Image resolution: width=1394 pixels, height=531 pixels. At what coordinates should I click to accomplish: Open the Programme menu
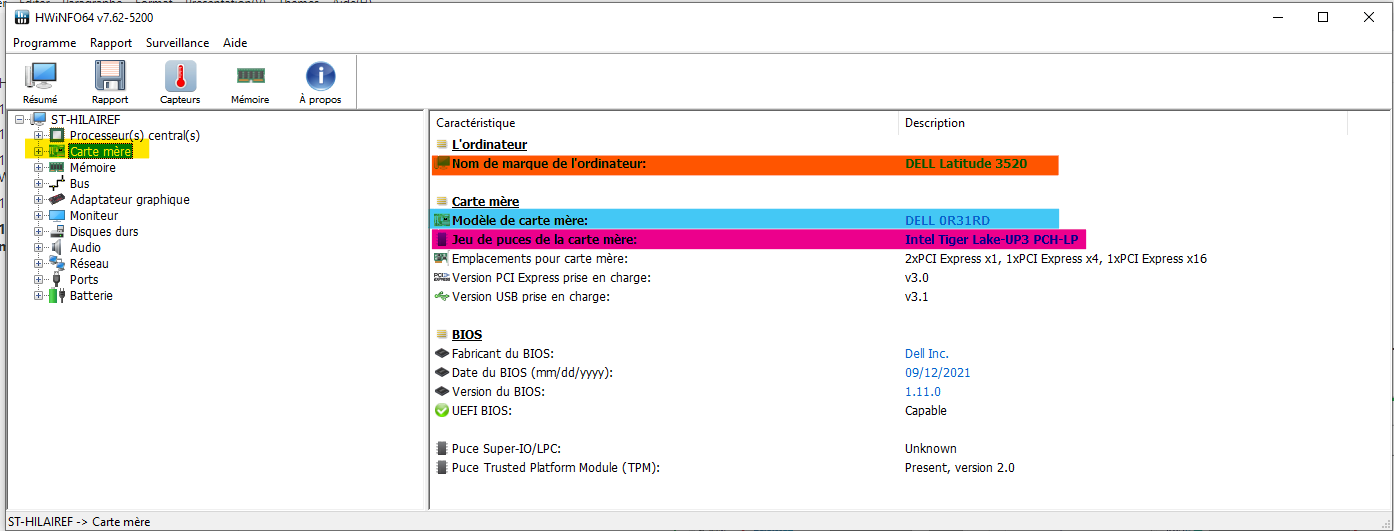[x=44, y=43]
